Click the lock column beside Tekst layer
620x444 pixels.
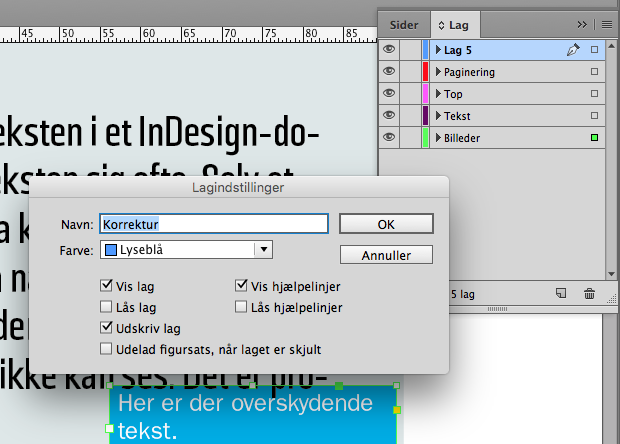409,116
